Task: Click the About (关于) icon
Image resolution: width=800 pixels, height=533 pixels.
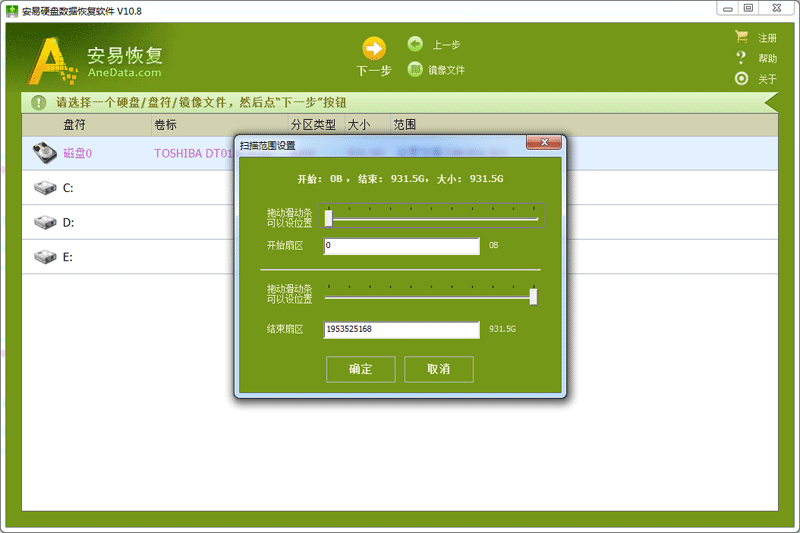Action: 742,79
